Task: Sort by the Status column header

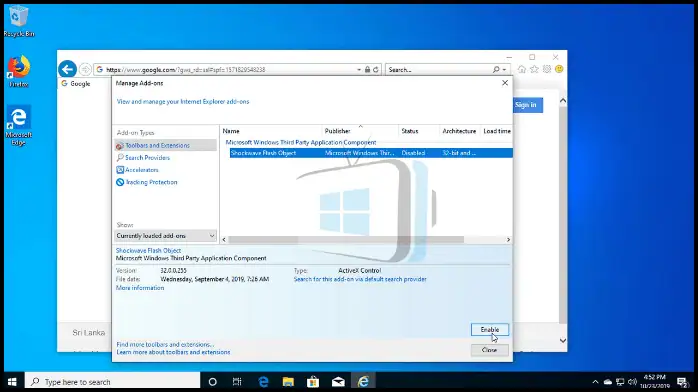Action: (x=418, y=131)
